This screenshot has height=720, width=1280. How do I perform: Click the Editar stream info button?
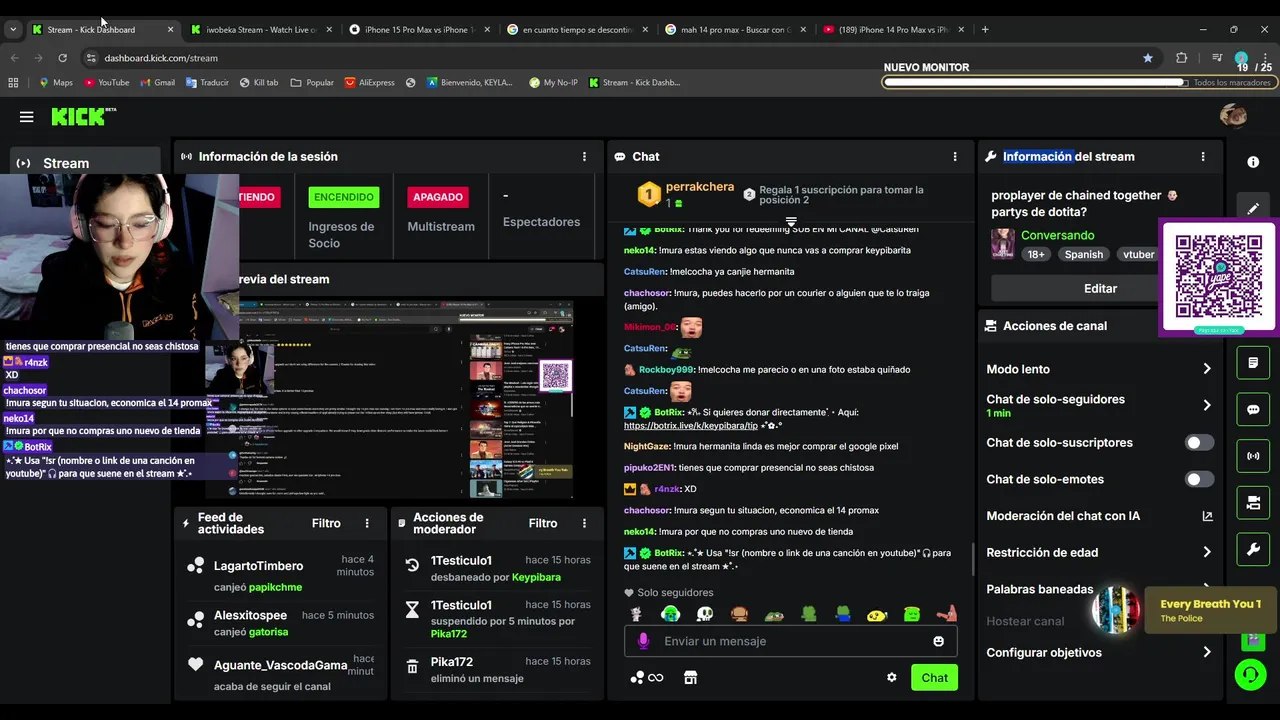point(1100,288)
